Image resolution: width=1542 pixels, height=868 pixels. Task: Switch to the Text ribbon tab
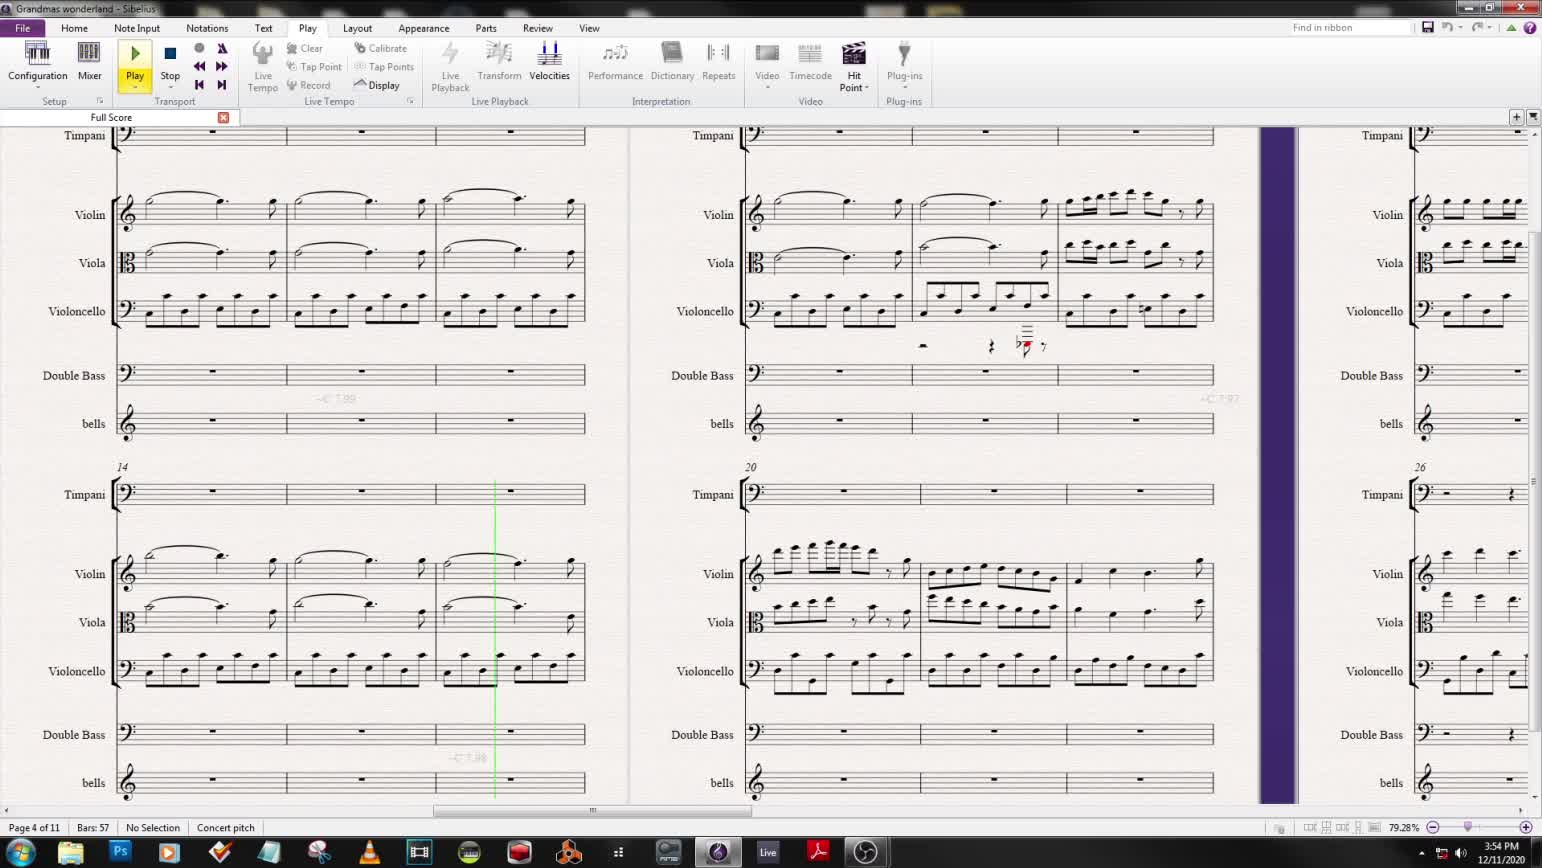263,28
